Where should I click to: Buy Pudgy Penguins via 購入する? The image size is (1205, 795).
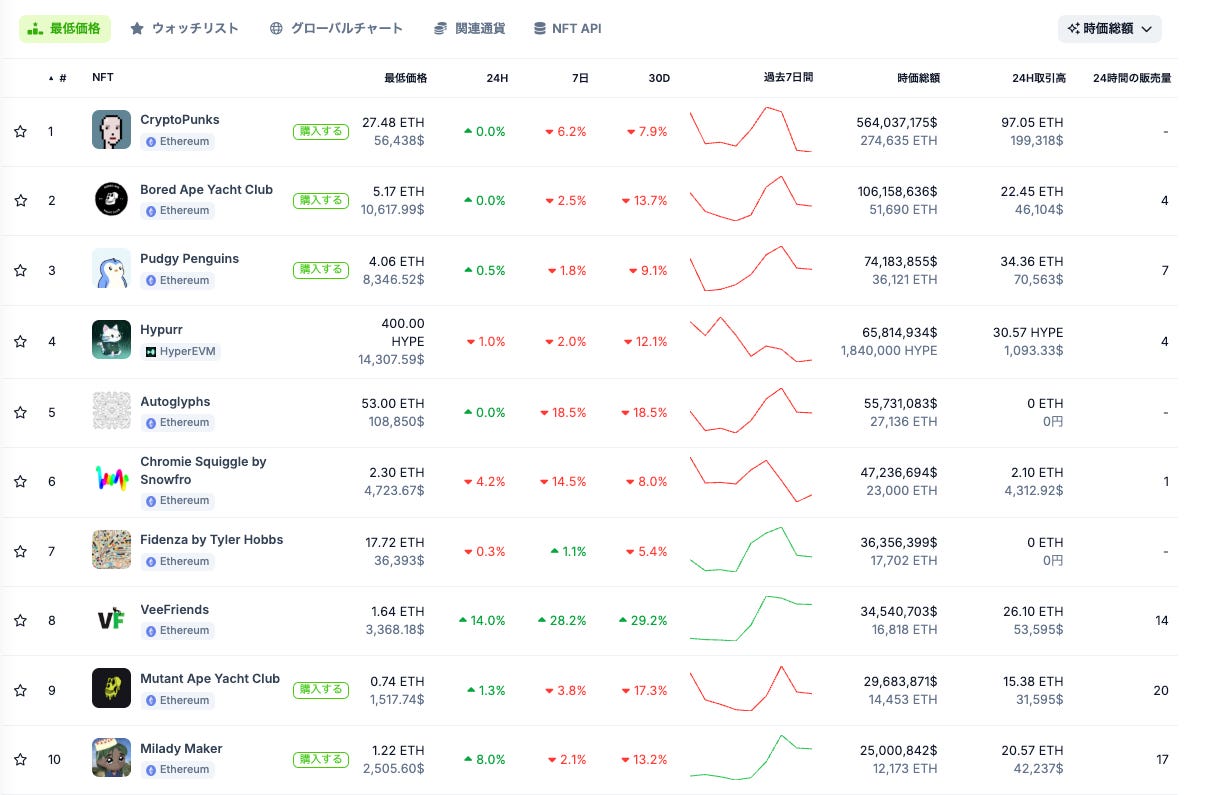coord(321,269)
